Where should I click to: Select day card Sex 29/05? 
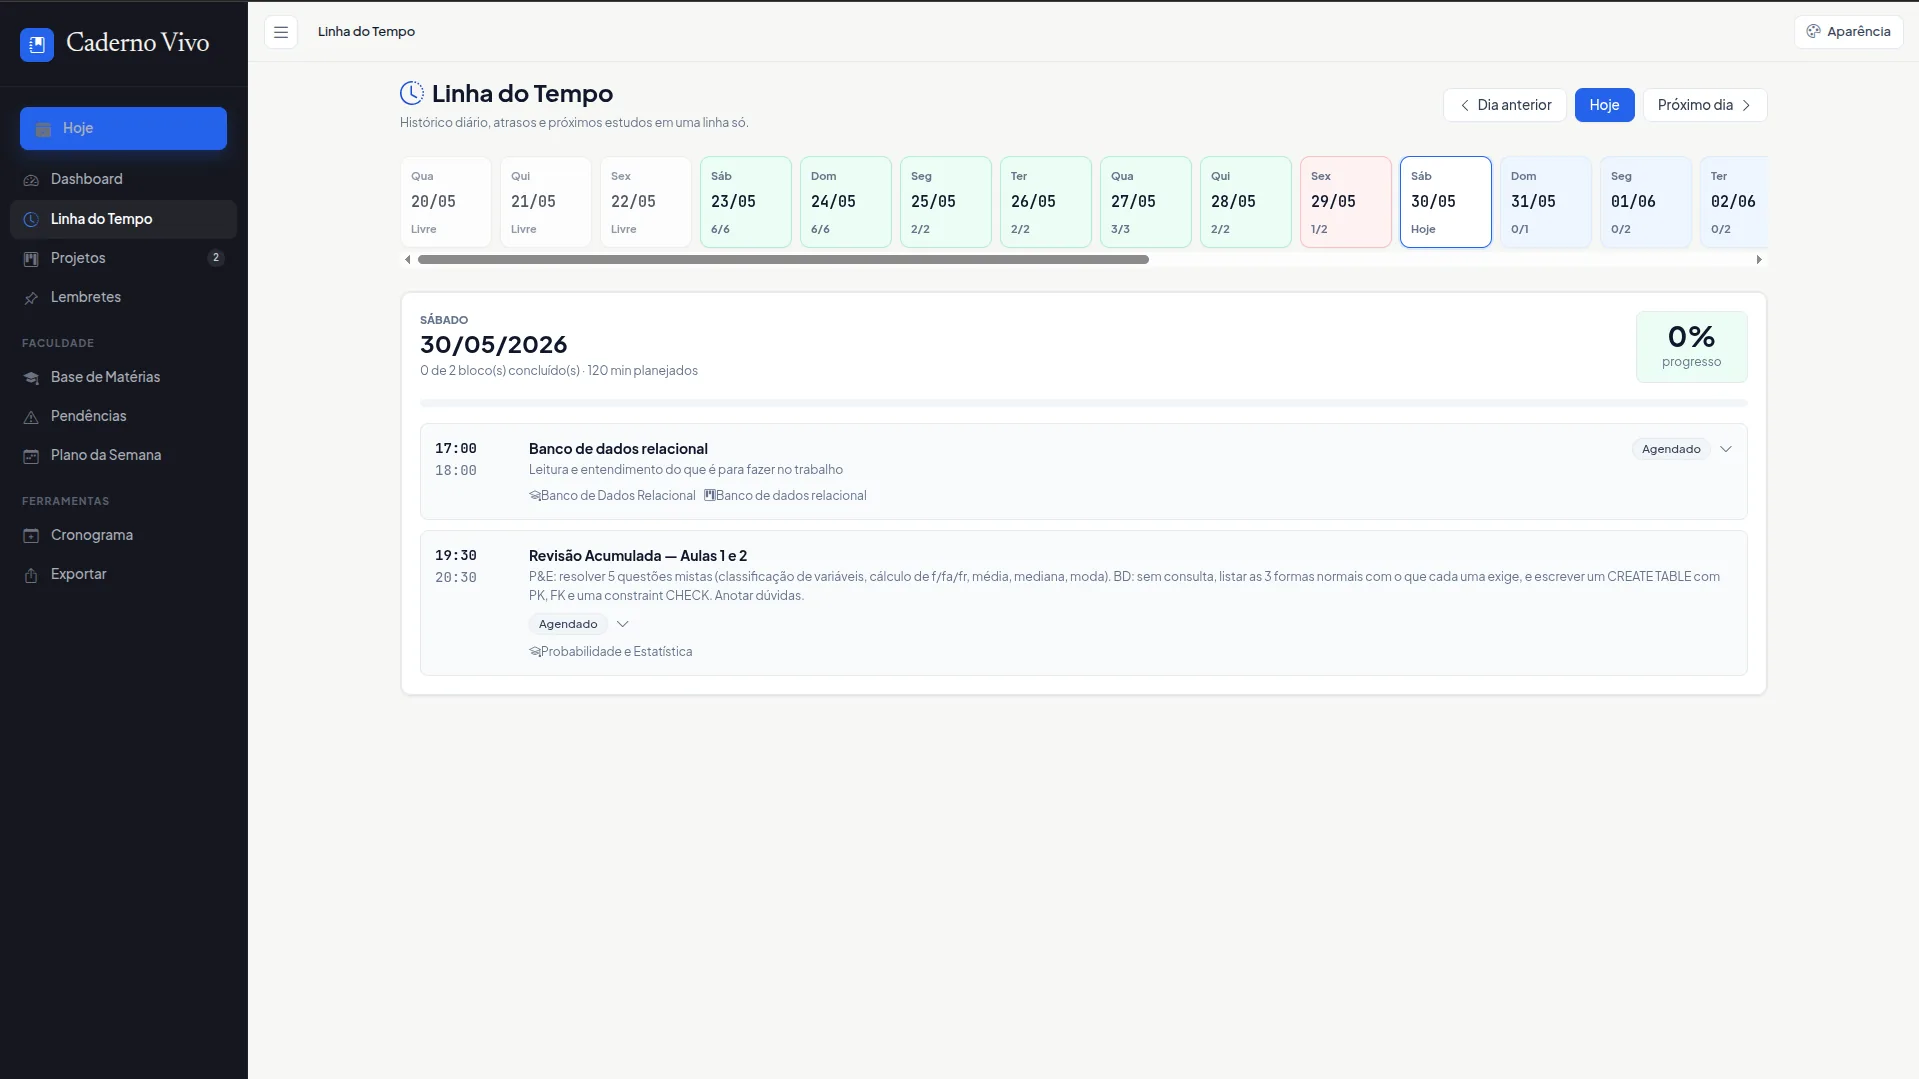point(1346,202)
